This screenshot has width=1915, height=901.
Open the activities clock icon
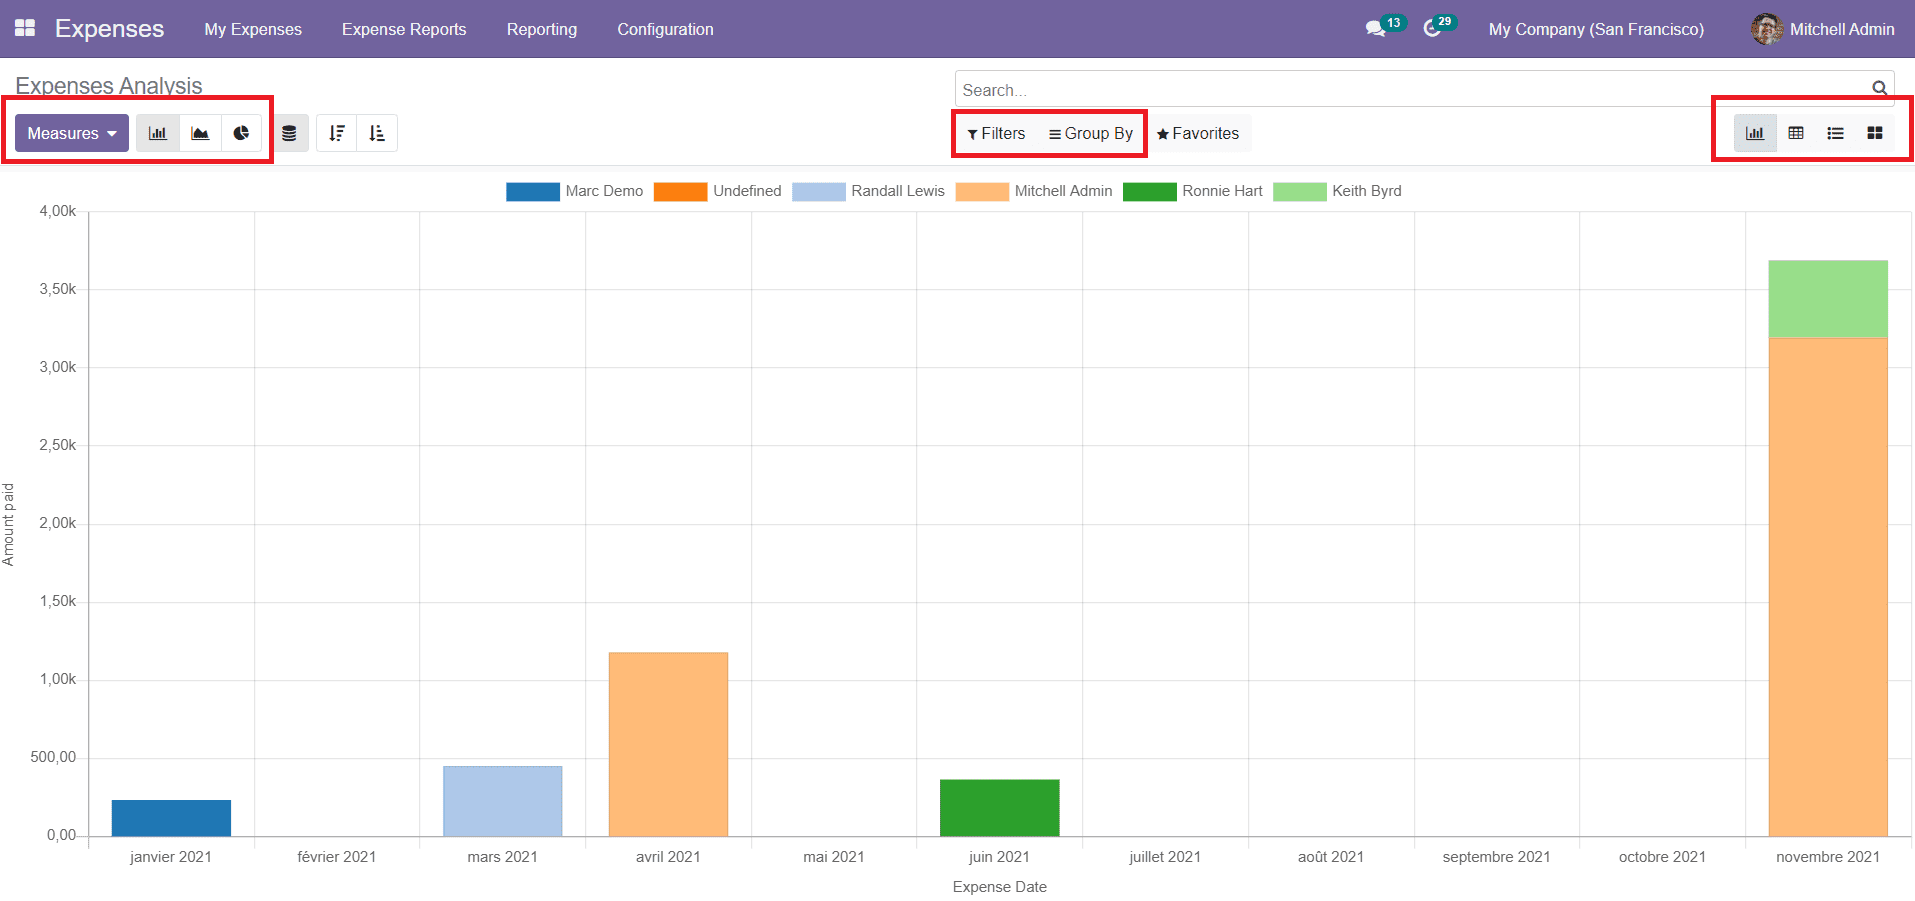click(x=1432, y=29)
